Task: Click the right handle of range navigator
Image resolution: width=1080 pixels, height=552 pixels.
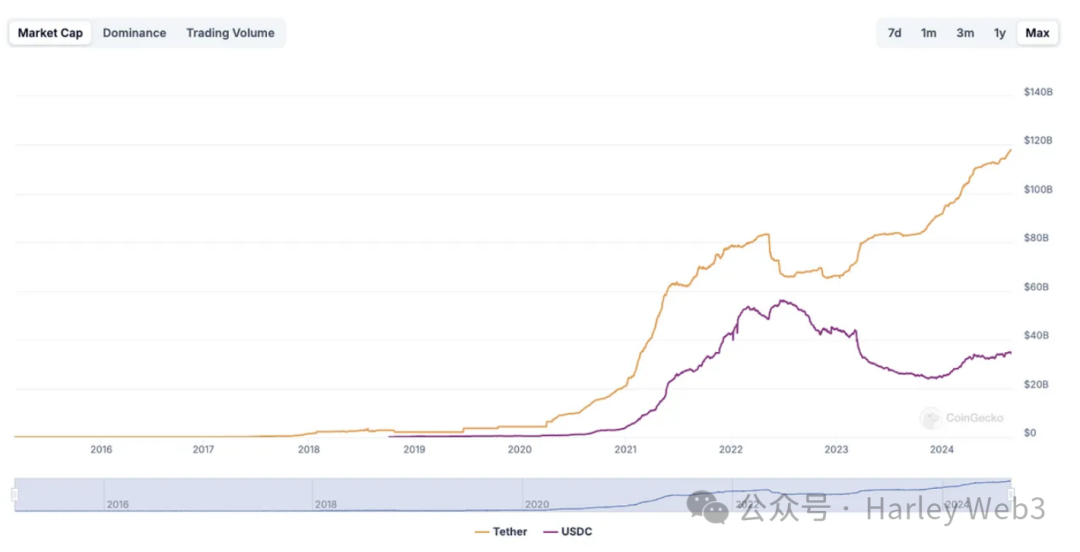Action: click(1011, 494)
